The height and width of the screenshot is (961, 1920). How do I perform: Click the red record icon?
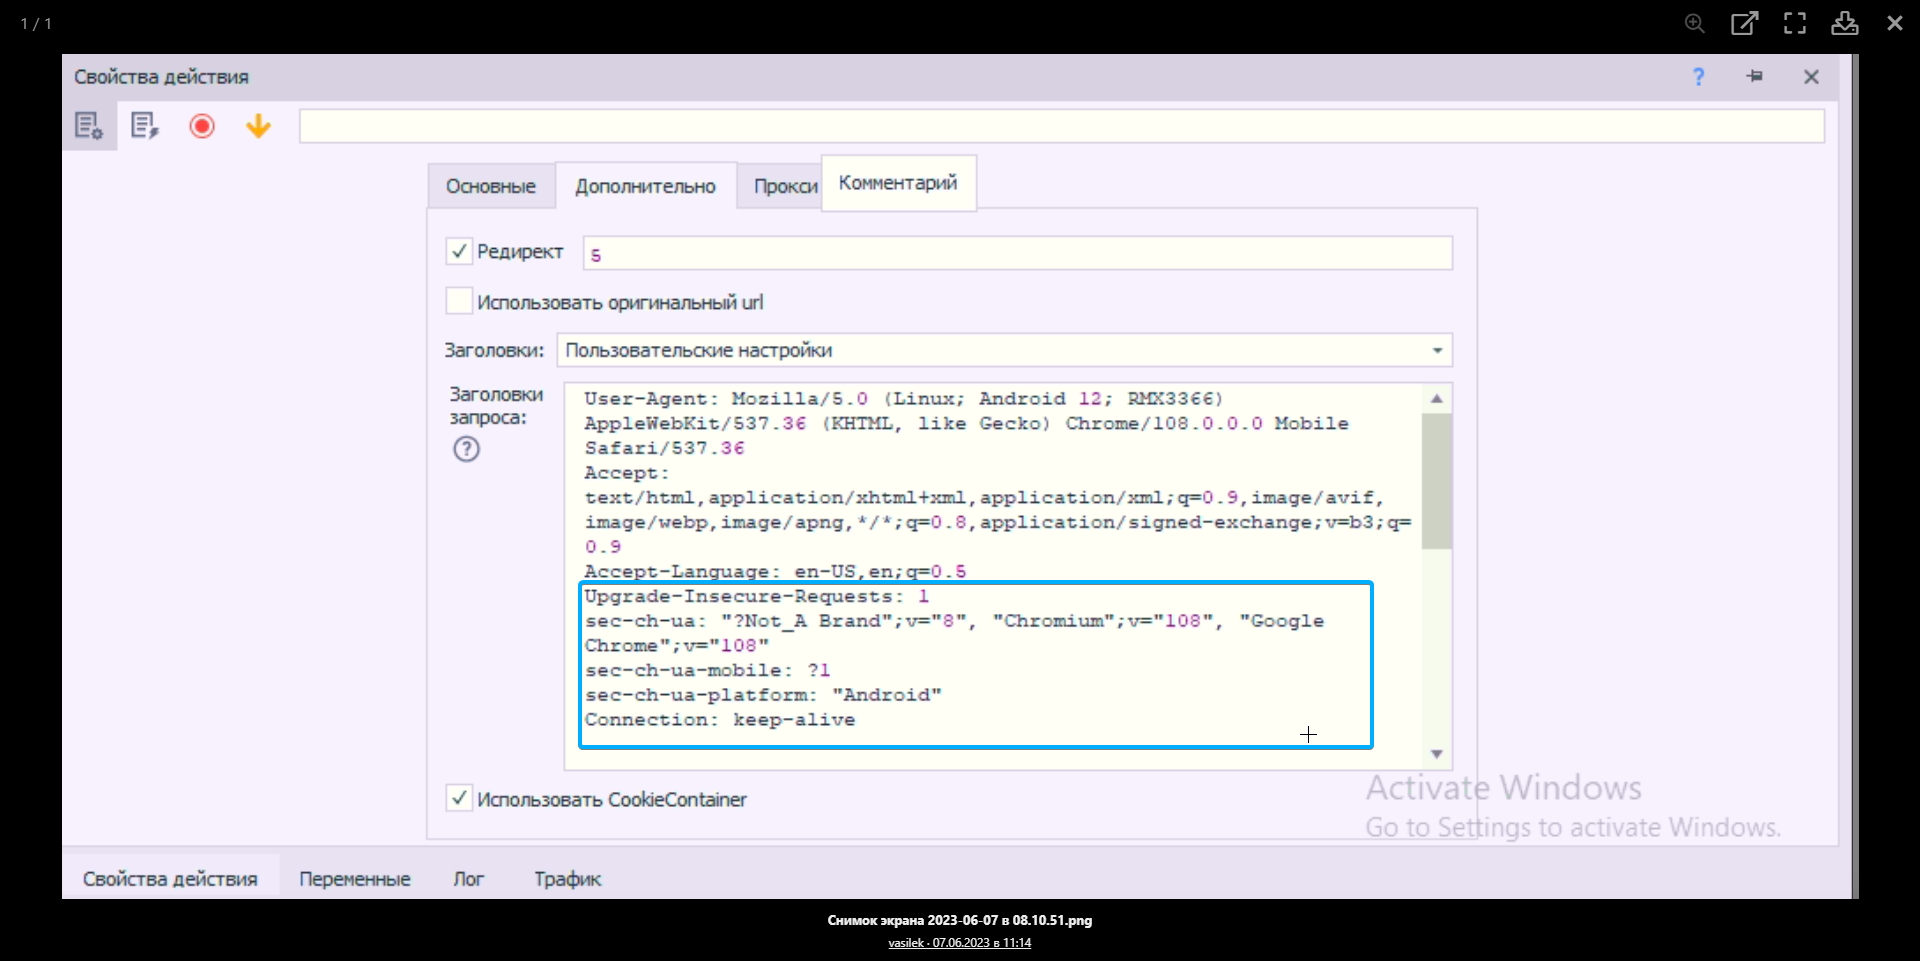pyautogui.click(x=202, y=126)
